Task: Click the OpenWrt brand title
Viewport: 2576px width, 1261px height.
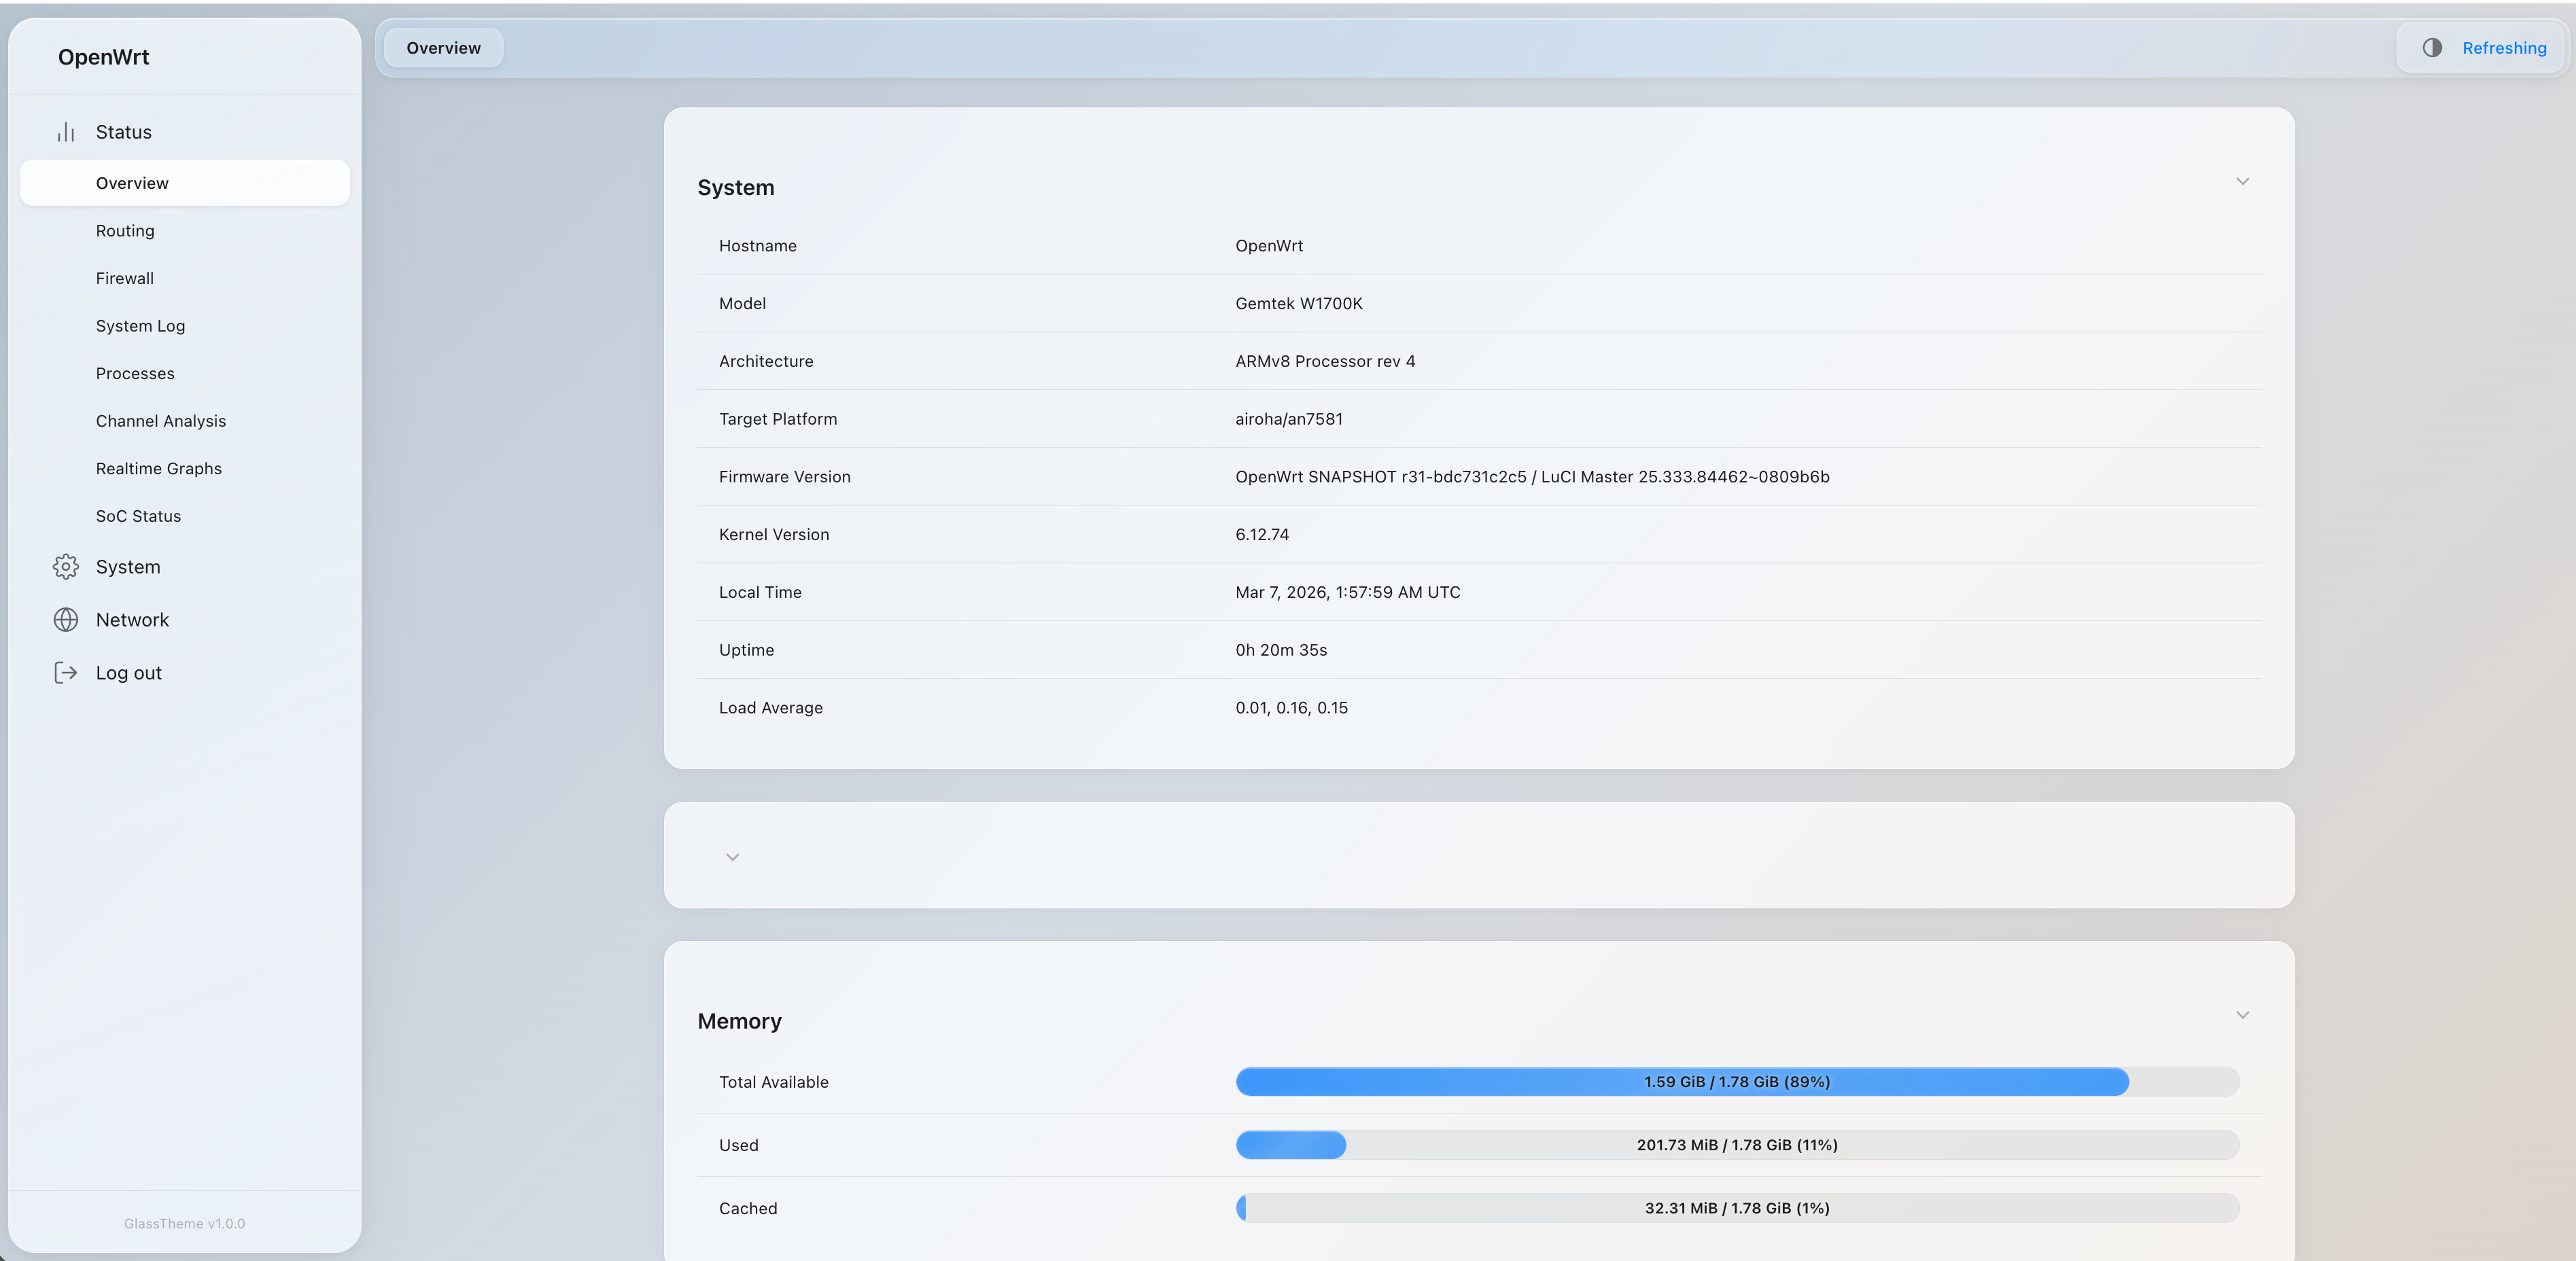Action: (x=103, y=57)
